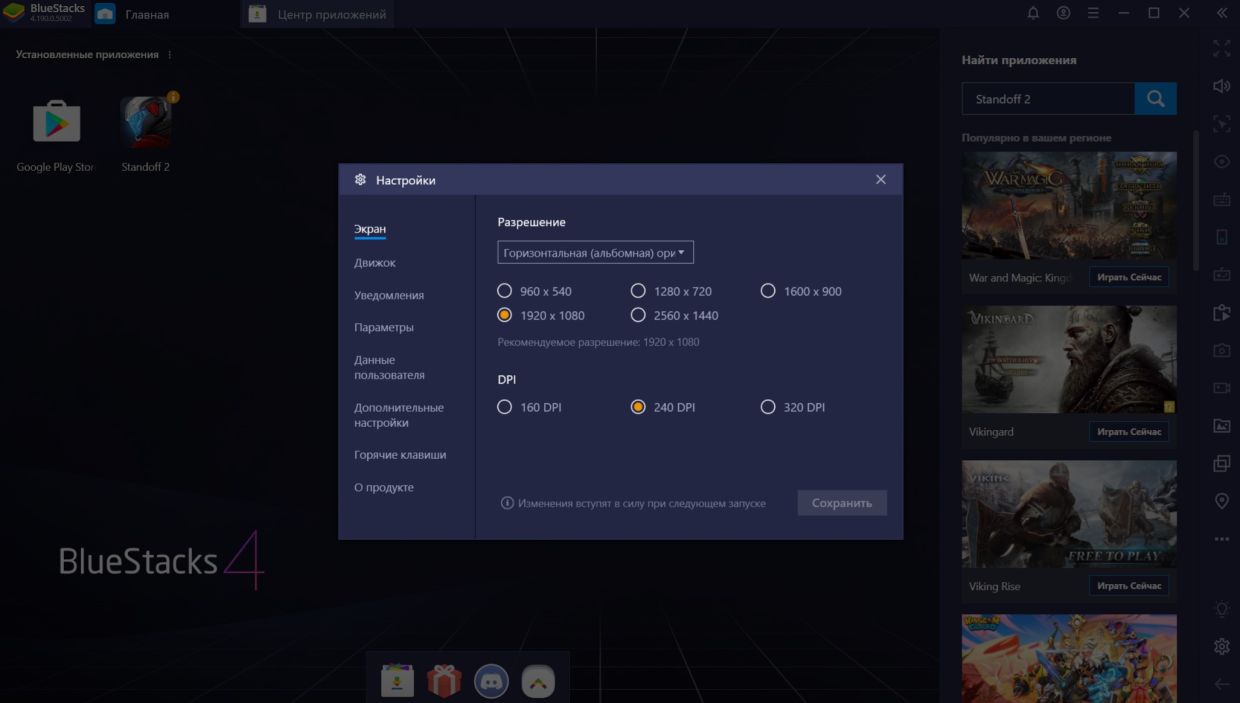The height and width of the screenshot is (703, 1240).
Task: Close the Настройки dialog
Action: pos(881,180)
